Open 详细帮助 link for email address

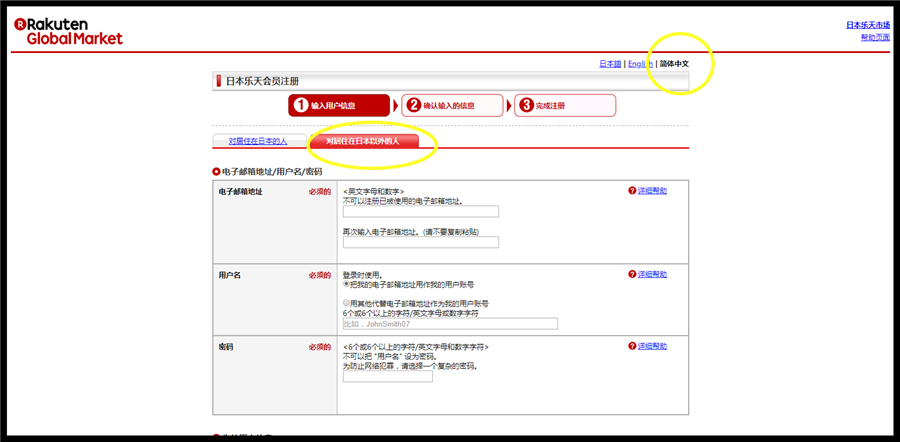[x=652, y=190]
